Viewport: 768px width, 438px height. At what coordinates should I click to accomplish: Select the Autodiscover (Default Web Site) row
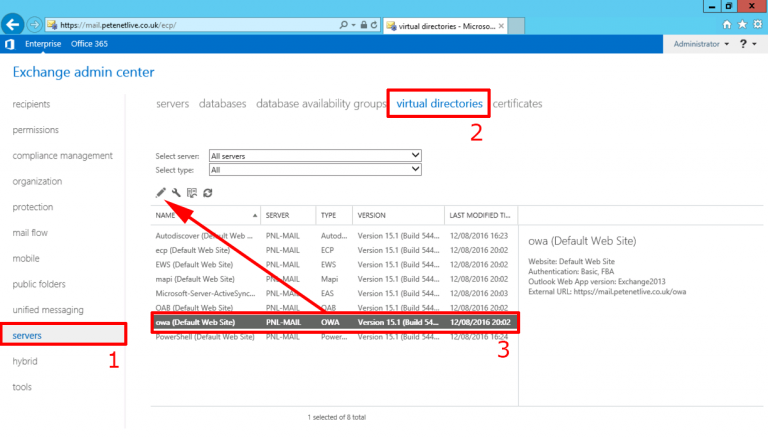click(334, 236)
